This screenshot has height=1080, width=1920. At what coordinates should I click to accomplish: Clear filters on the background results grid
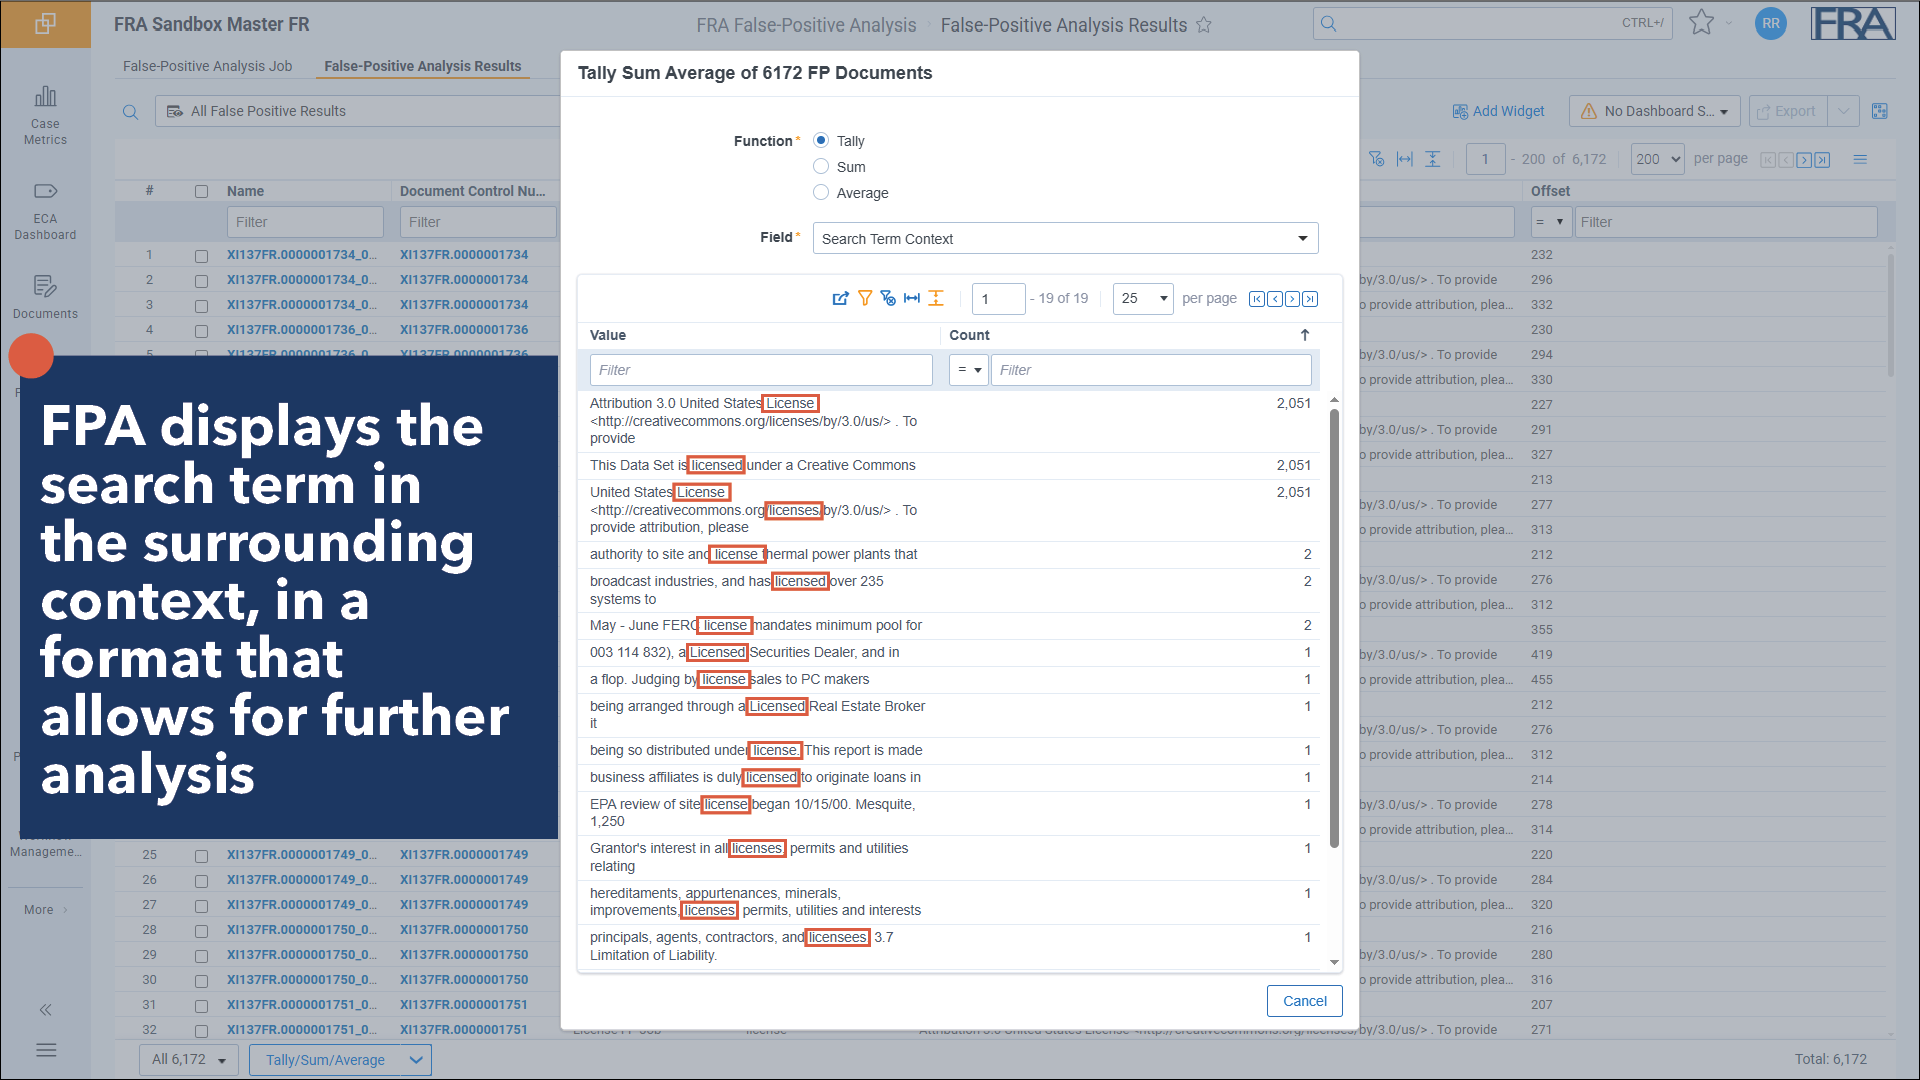pyautogui.click(x=1377, y=159)
